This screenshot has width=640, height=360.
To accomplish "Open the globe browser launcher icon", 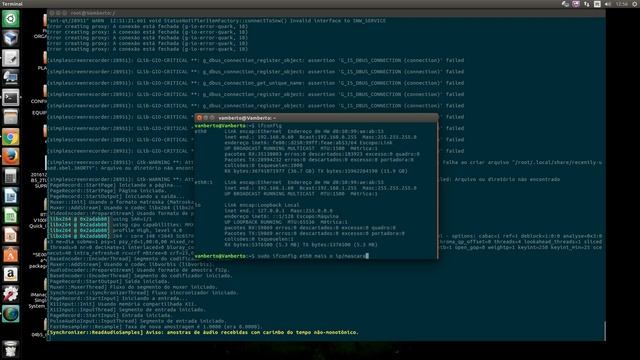I will 11,313.
